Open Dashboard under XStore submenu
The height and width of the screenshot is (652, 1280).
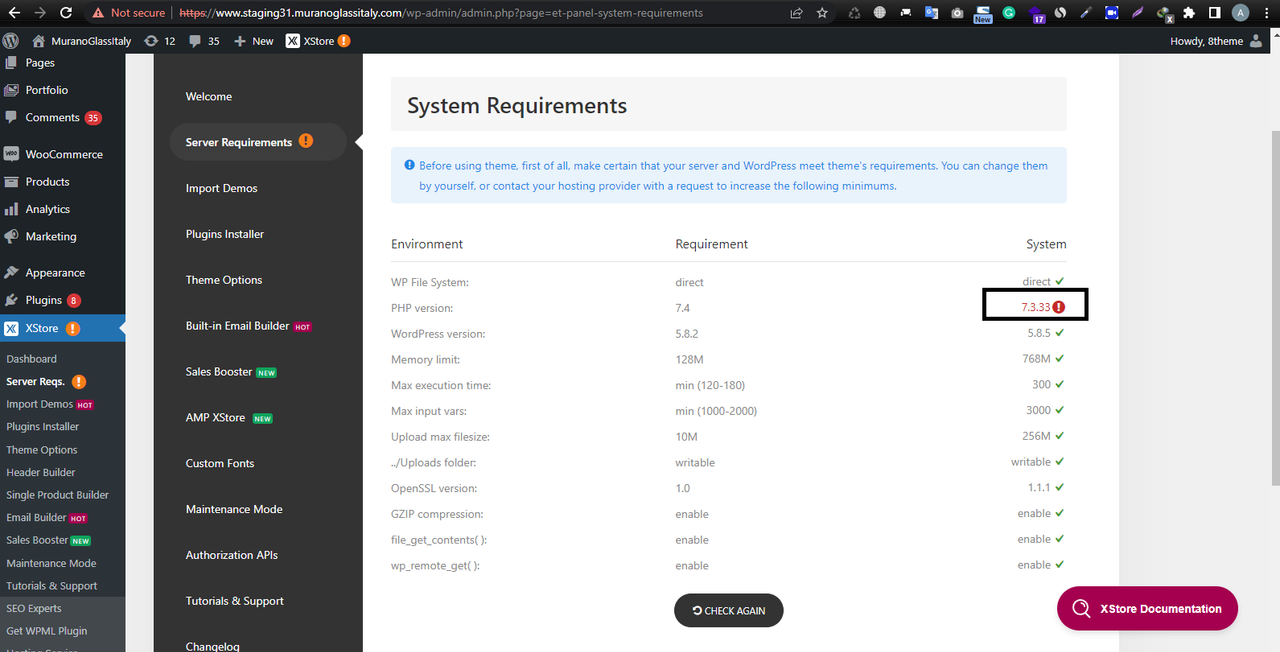point(32,359)
